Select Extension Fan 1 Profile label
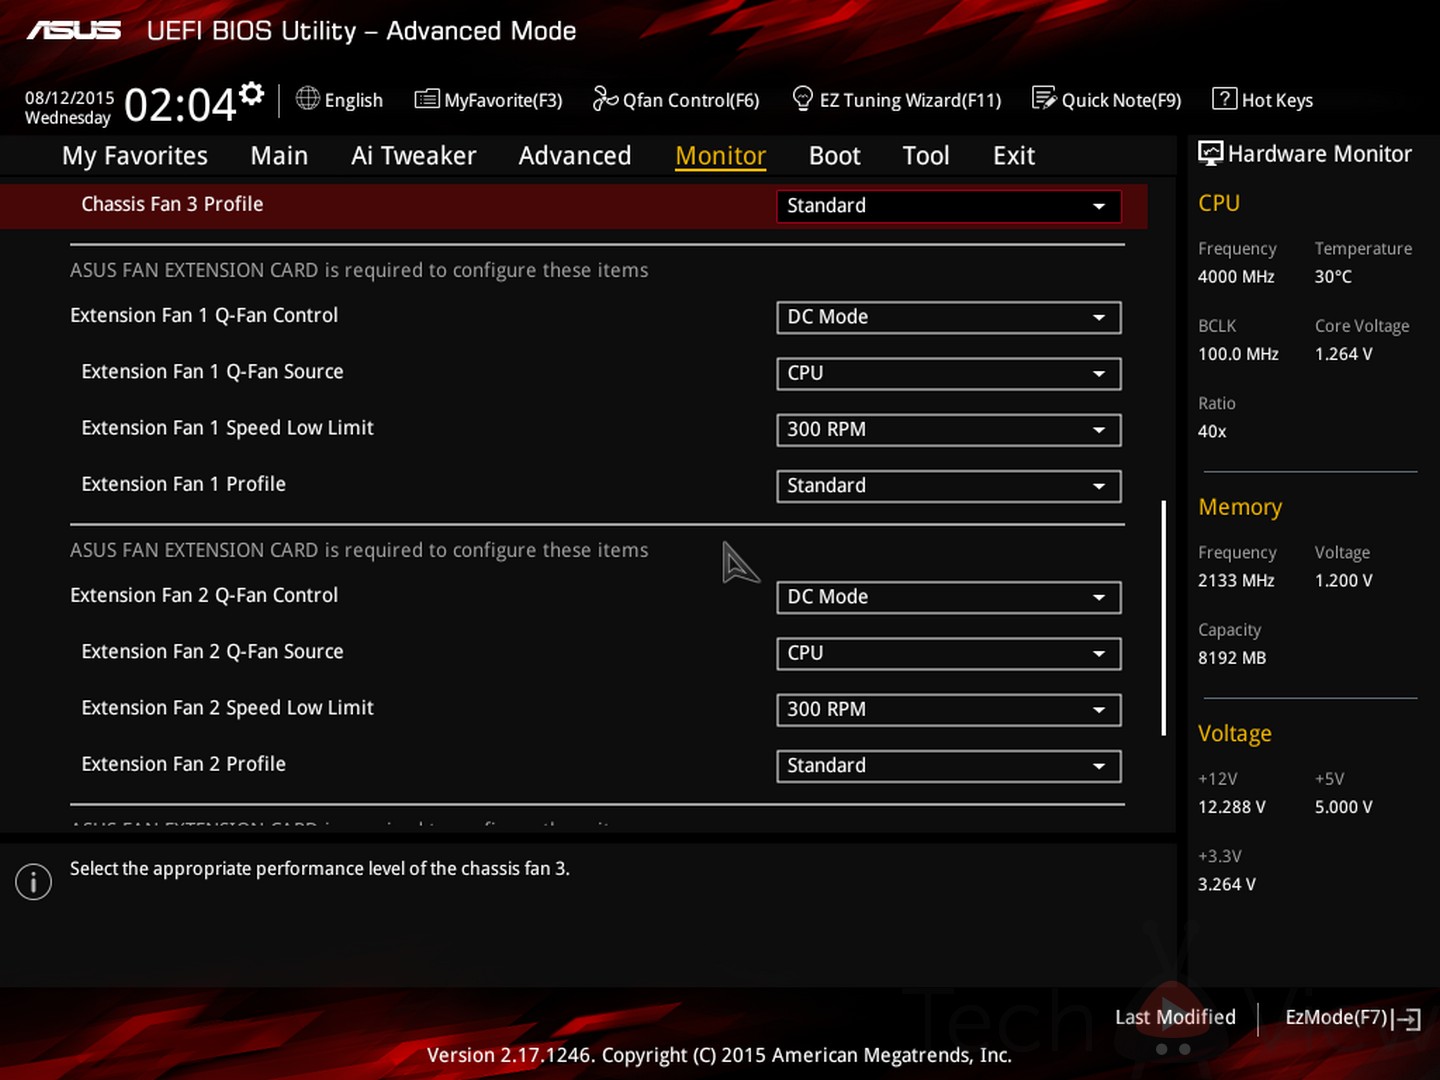 (183, 484)
